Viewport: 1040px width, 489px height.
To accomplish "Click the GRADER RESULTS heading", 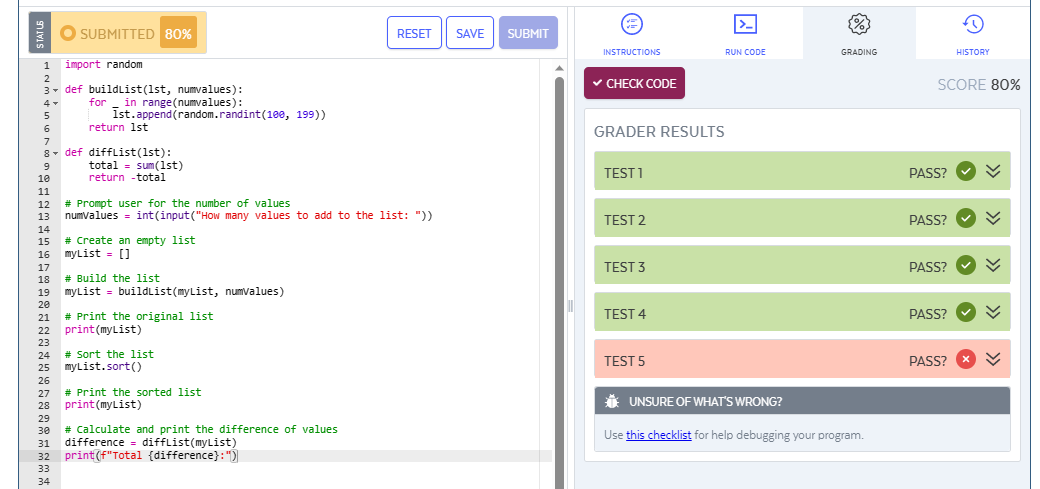I will [659, 131].
